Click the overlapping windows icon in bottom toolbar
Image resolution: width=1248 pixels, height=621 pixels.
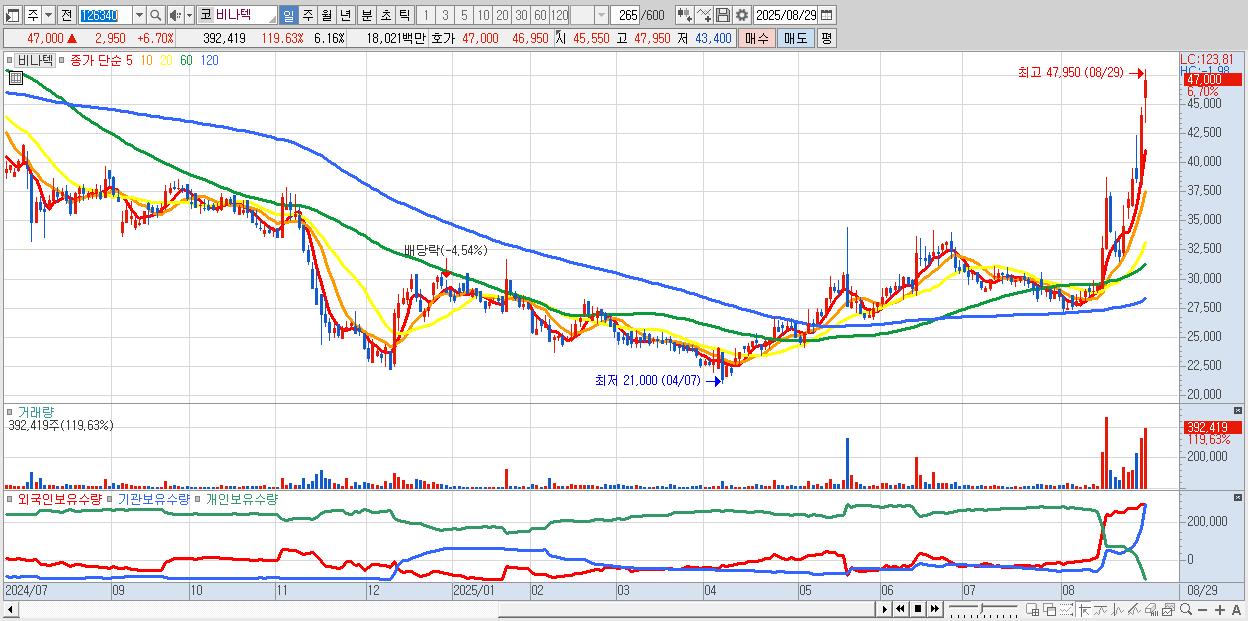point(1050,609)
